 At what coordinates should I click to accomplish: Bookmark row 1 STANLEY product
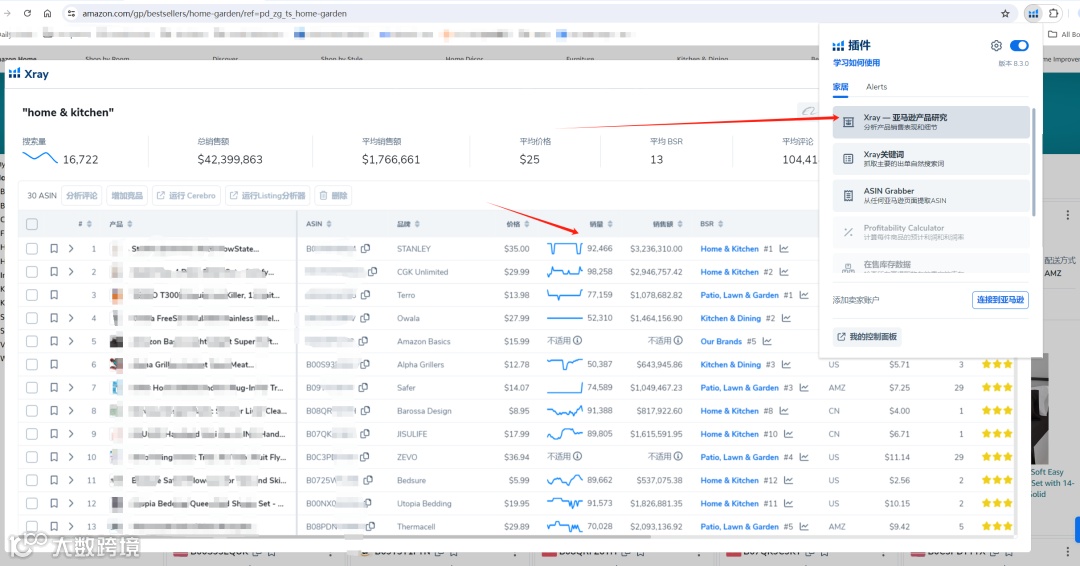pyautogui.click(x=54, y=249)
